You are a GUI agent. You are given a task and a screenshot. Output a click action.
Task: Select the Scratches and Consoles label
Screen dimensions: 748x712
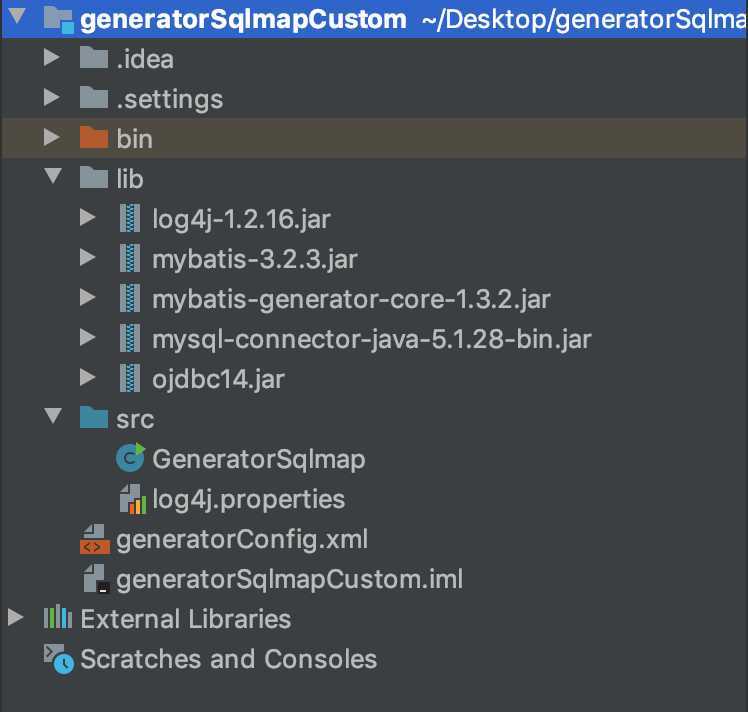(x=229, y=659)
